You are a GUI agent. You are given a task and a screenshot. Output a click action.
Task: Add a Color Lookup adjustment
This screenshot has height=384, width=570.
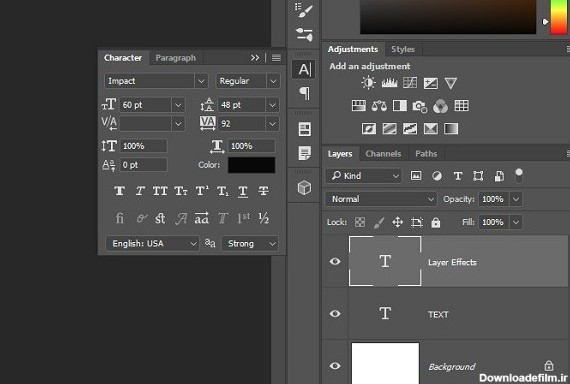coord(462,106)
